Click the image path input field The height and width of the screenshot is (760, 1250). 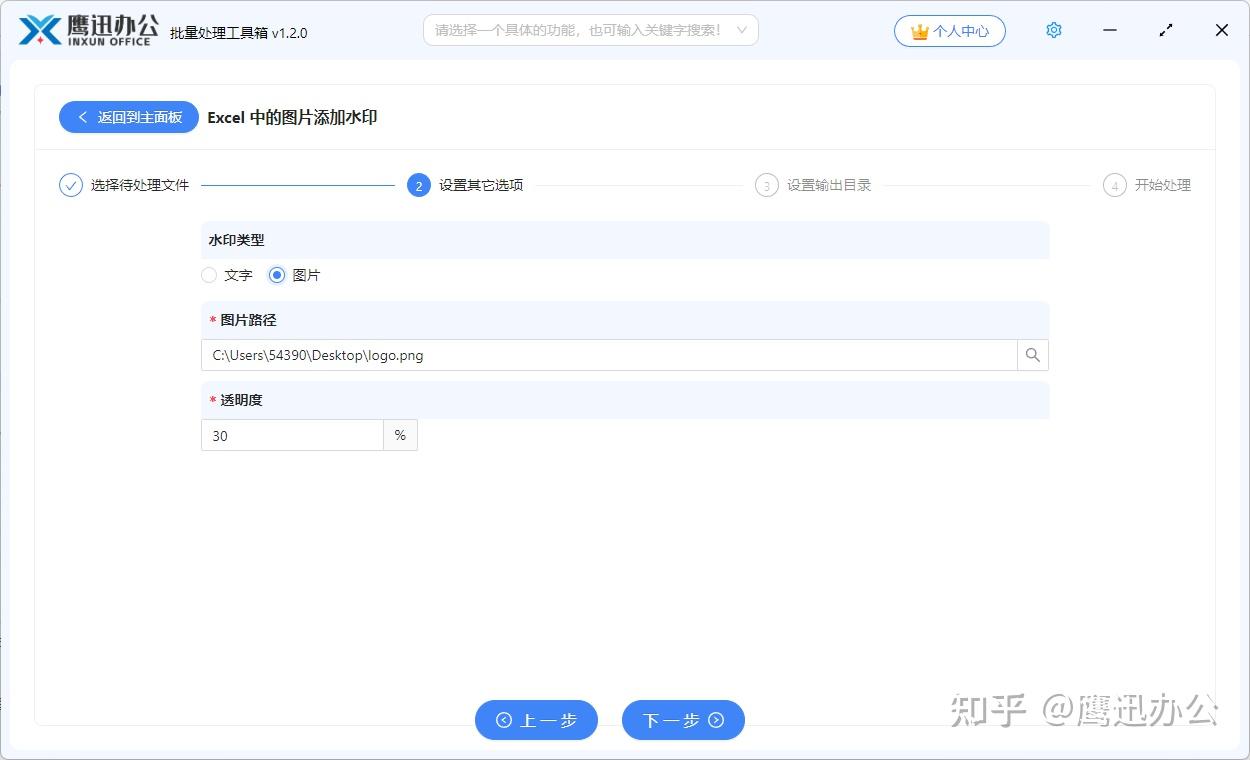click(609, 355)
